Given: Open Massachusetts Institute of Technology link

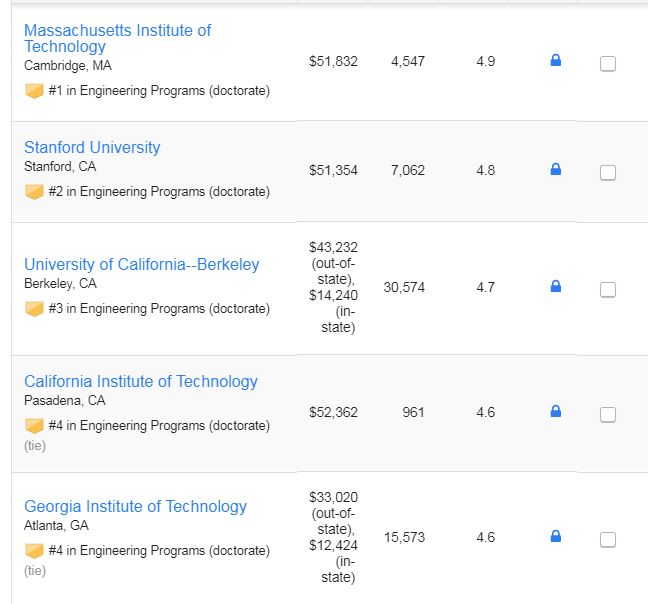Looking at the screenshot, I should [117, 38].
